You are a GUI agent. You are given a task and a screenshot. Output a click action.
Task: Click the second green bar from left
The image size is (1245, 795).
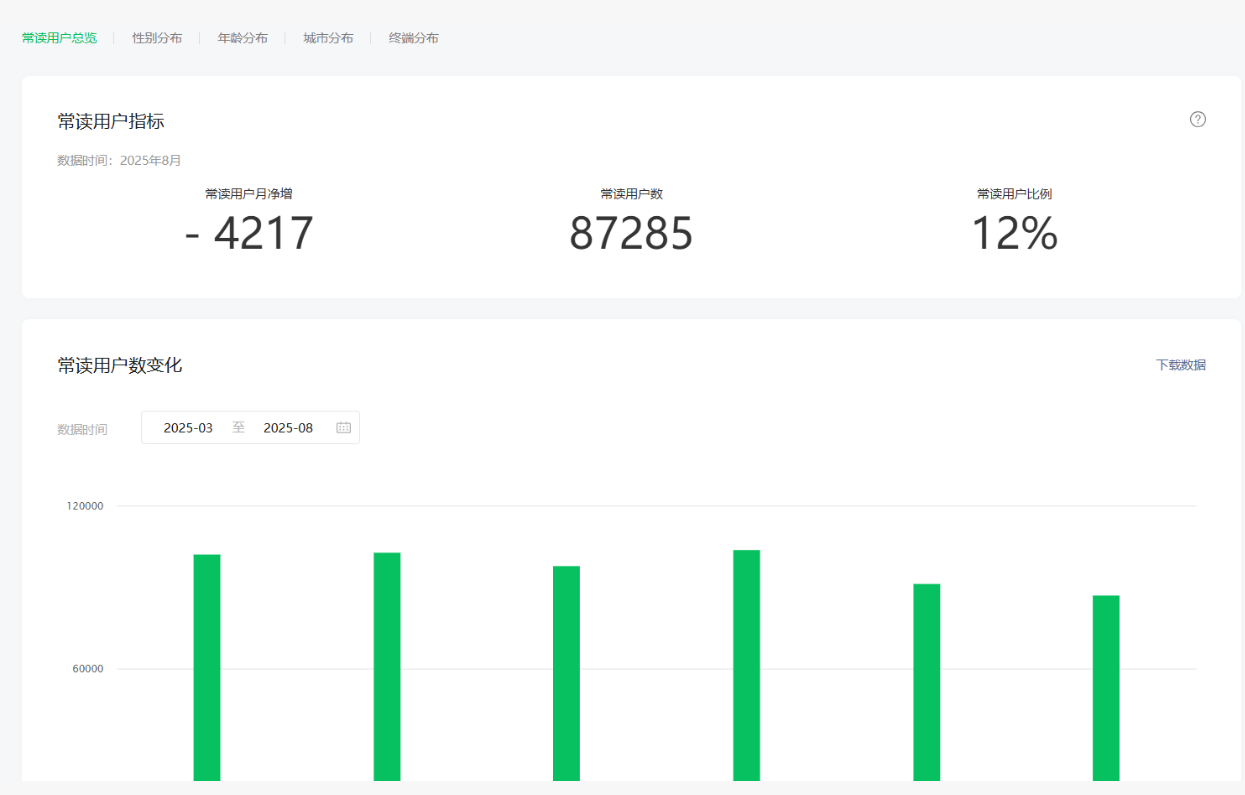387,666
